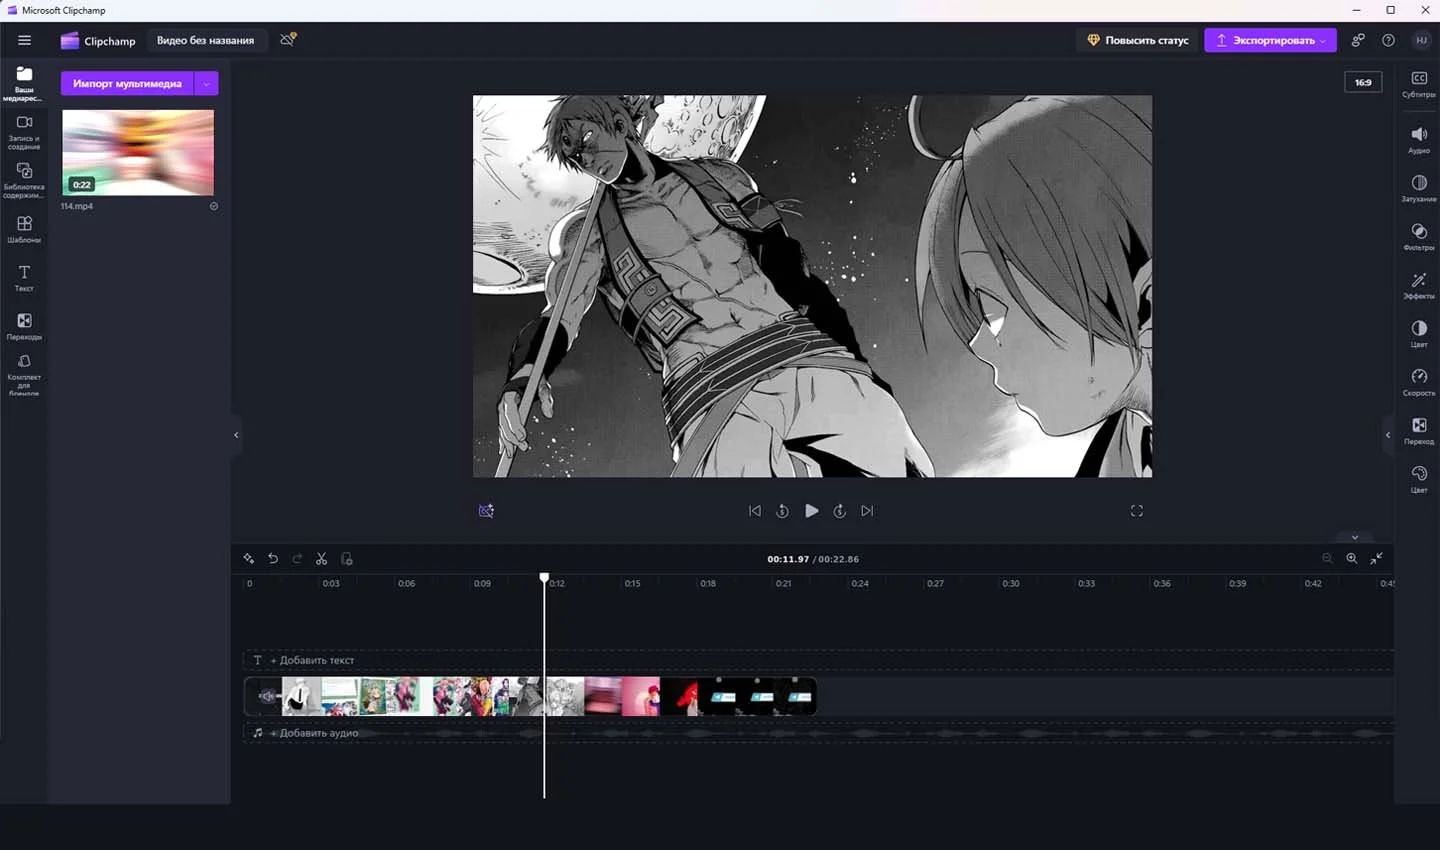1440x850 pixels.
Task: Click the Export button
Action: [x=1270, y=40]
